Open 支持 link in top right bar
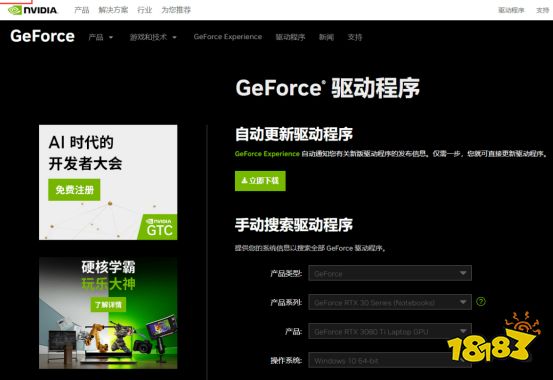The image size is (553, 380). [542, 10]
